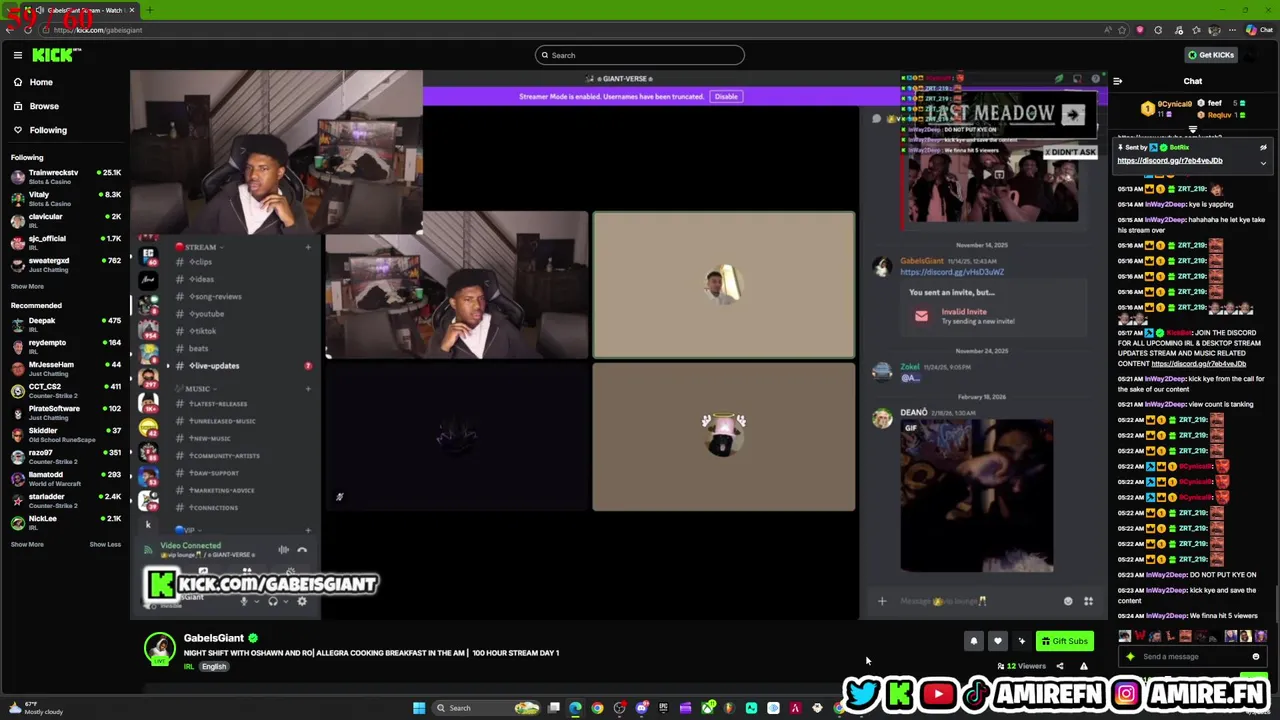
Task: Go to Kick logo homepage
Action: tap(53, 55)
